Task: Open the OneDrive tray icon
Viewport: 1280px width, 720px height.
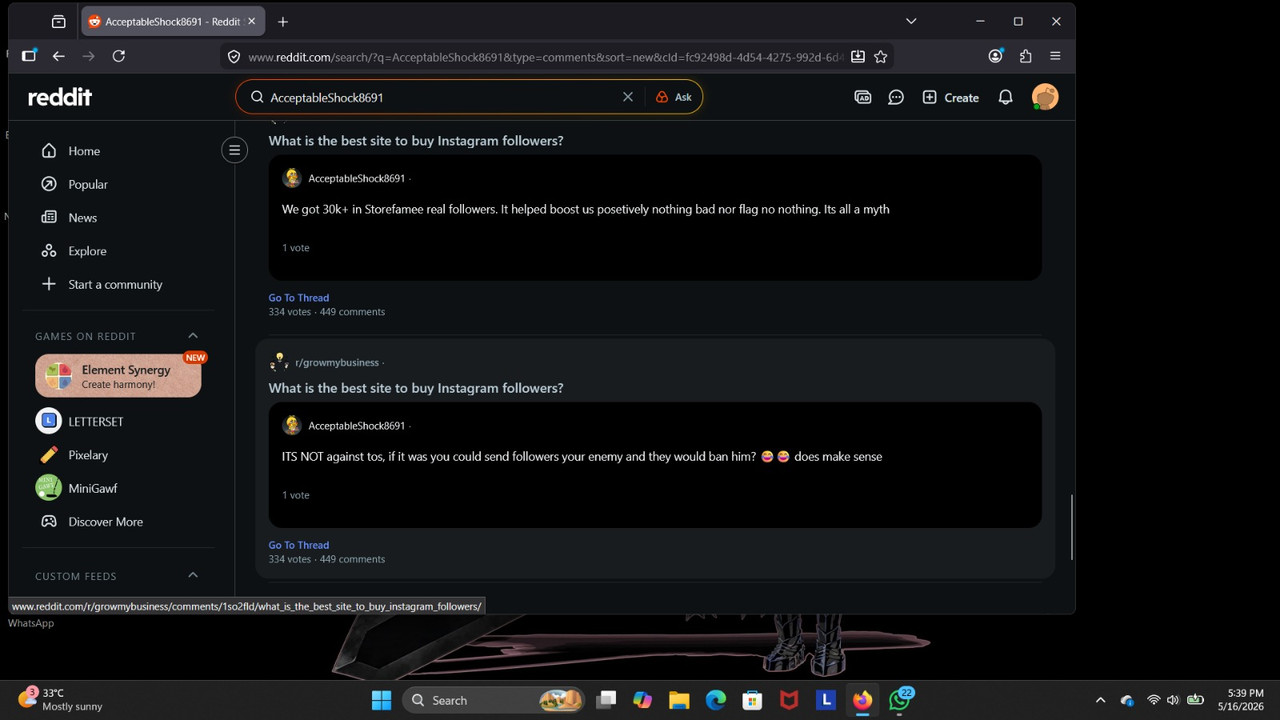Action: tap(1128, 700)
